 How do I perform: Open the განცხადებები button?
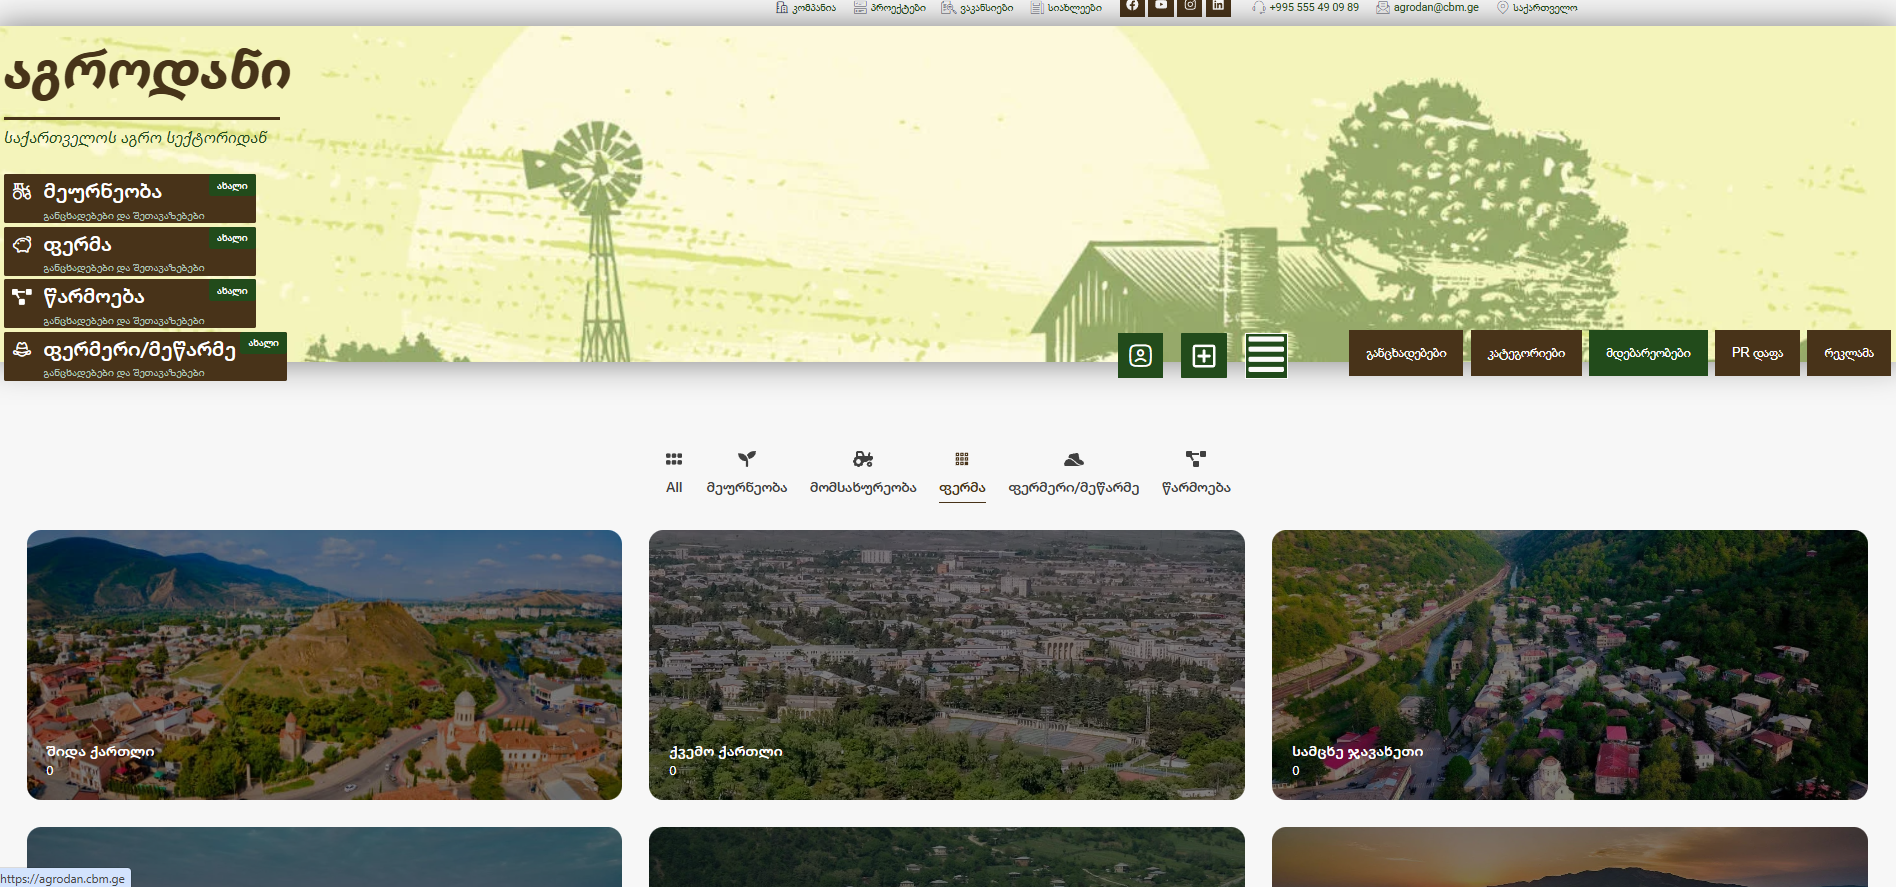[x=1405, y=353]
